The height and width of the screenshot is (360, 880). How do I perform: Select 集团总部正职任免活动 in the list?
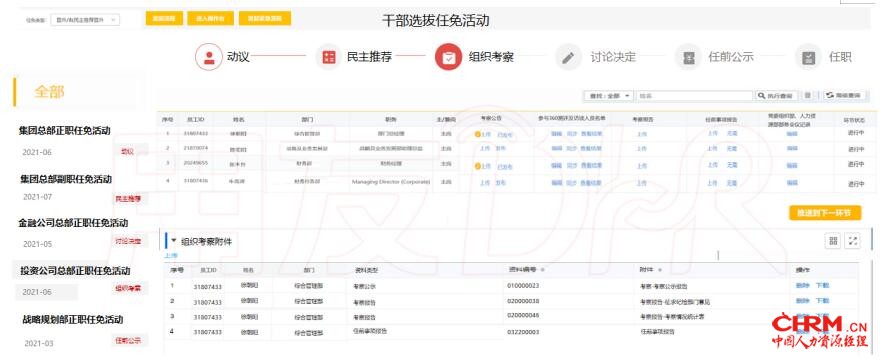tap(65, 131)
